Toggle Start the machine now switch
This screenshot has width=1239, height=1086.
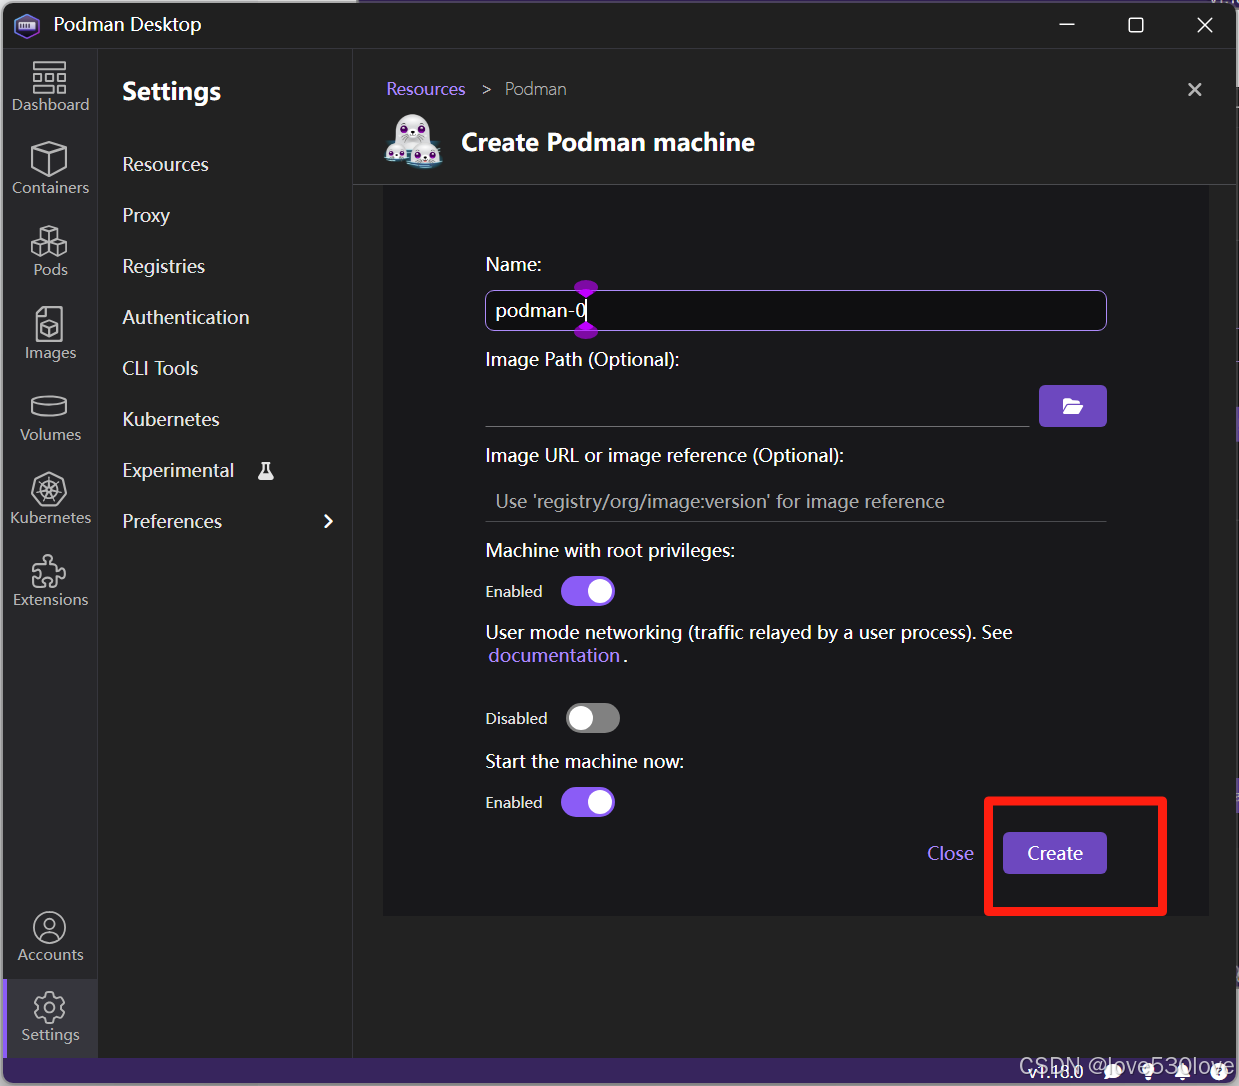tap(588, 802)
